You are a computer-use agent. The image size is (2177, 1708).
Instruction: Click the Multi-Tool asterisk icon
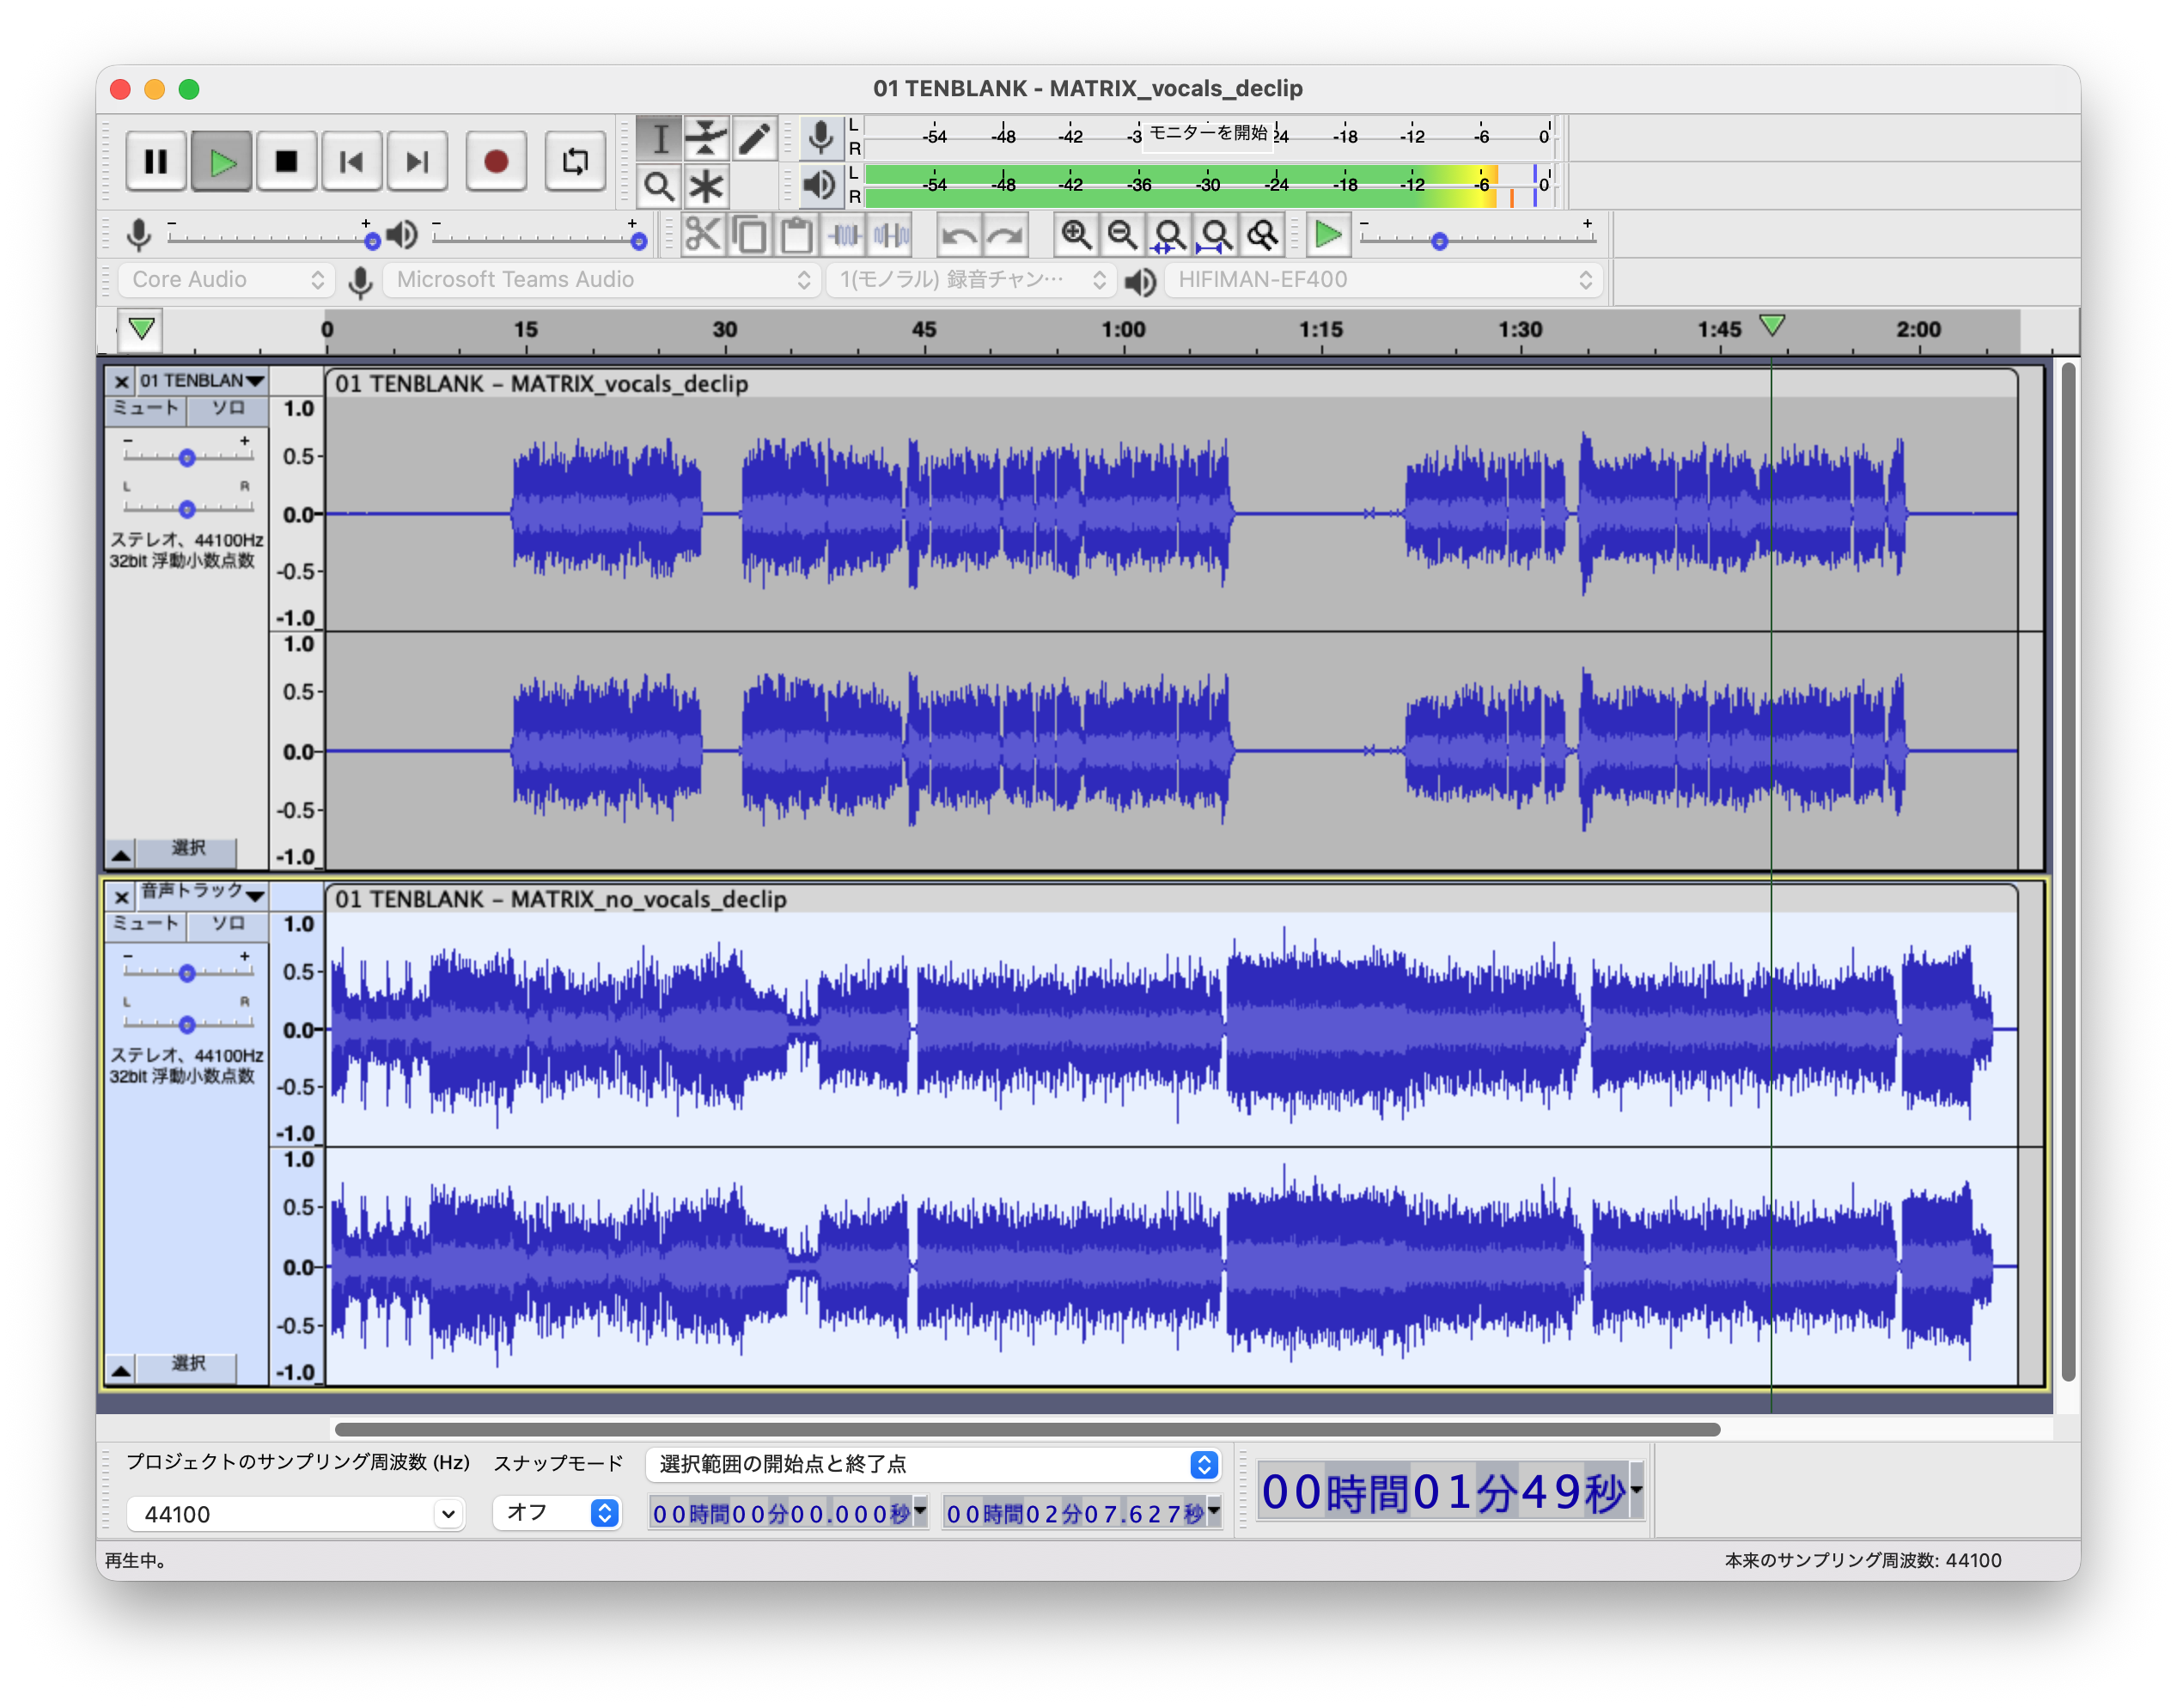[706, 186]
